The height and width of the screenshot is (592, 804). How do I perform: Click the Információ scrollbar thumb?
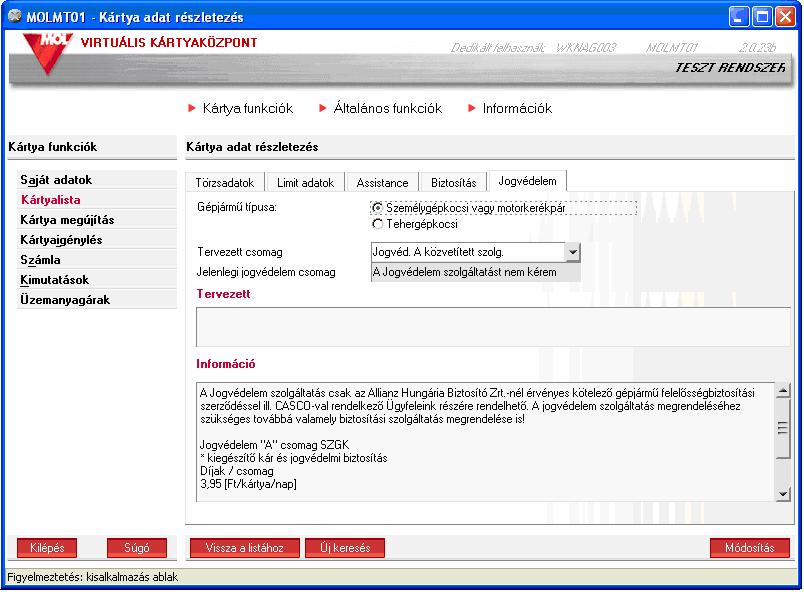(x=782, y=428)
